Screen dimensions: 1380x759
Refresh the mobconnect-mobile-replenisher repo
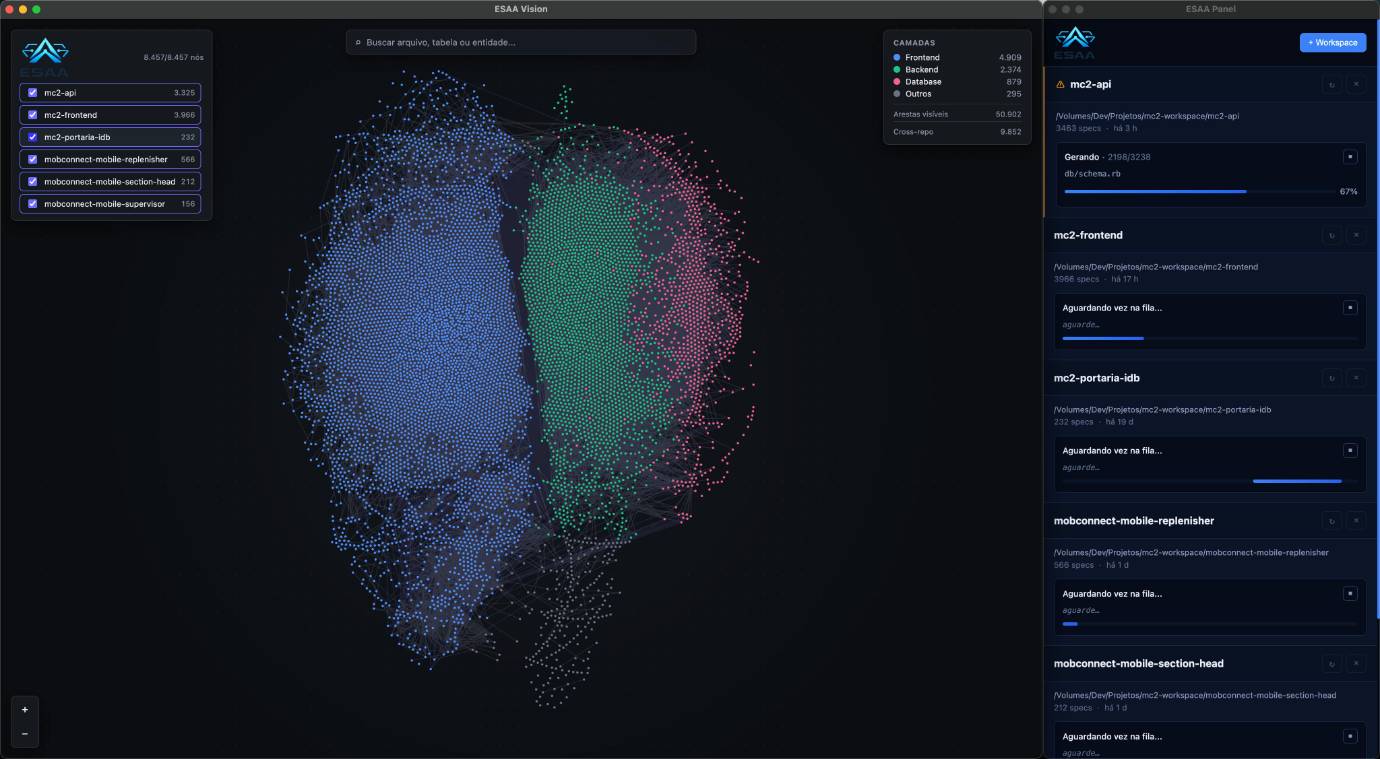tap(1331, 521)
